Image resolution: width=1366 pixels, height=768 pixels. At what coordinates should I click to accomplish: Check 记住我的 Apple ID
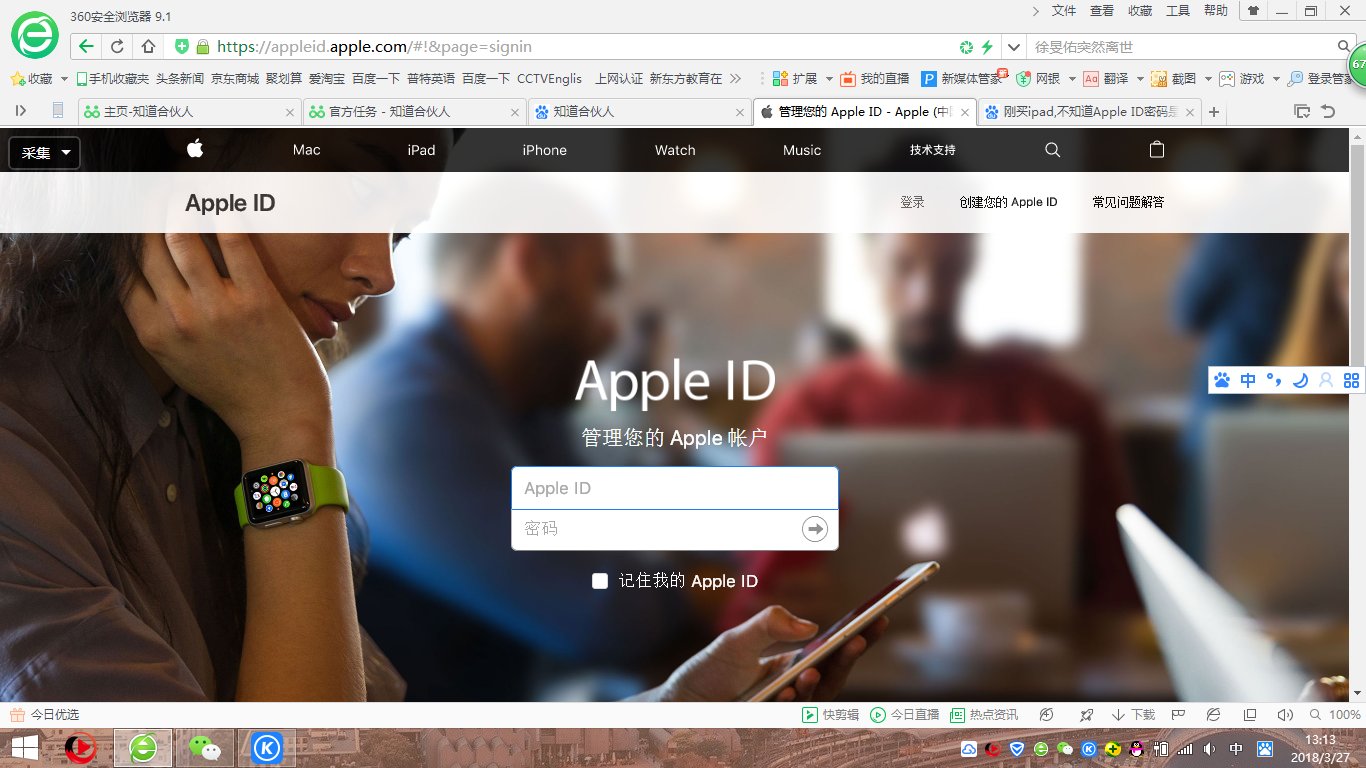[x=600, y=580]
